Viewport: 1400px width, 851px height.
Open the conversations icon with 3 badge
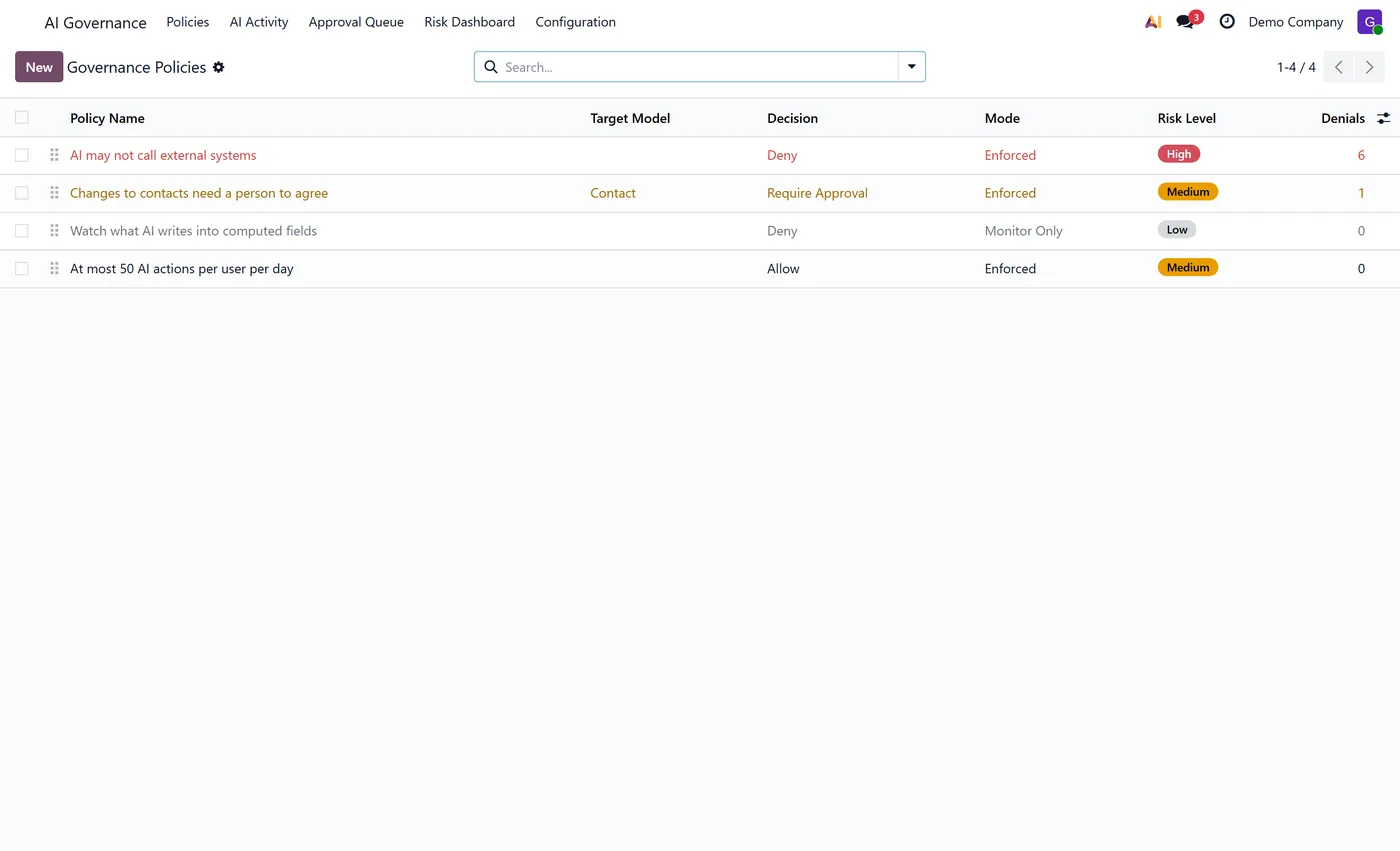(x=1187, y=21)
